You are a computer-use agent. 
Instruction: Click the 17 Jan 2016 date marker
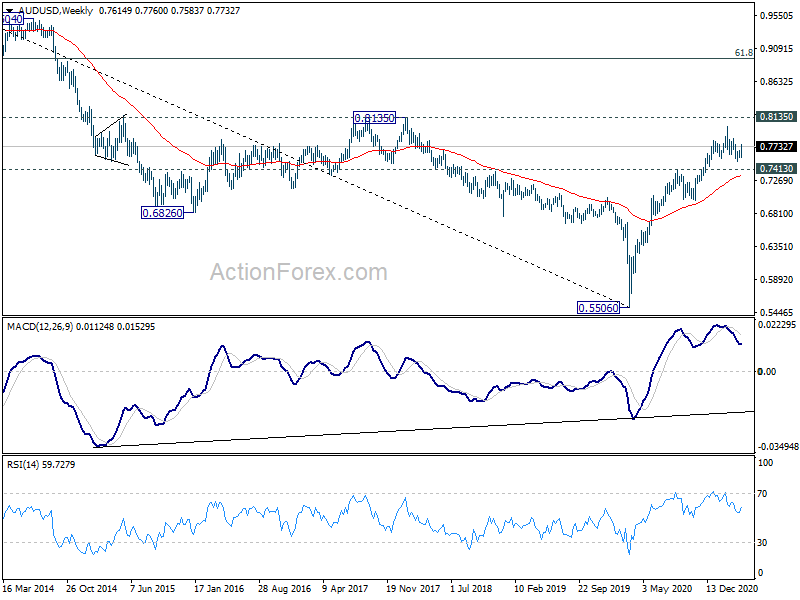(x=219, y=588)
